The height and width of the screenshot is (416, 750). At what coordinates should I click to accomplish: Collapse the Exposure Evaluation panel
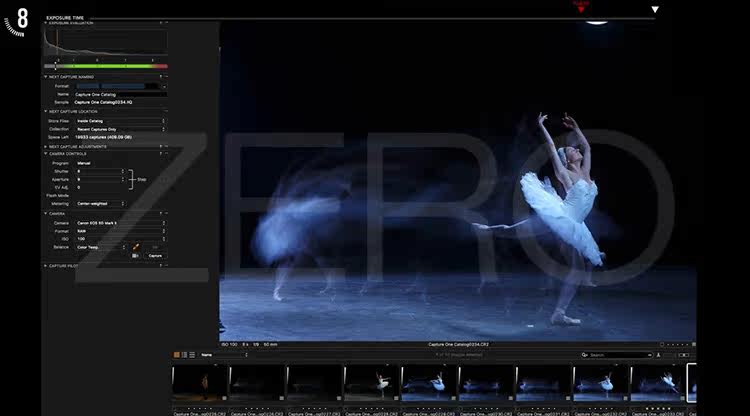coord(45,22)
